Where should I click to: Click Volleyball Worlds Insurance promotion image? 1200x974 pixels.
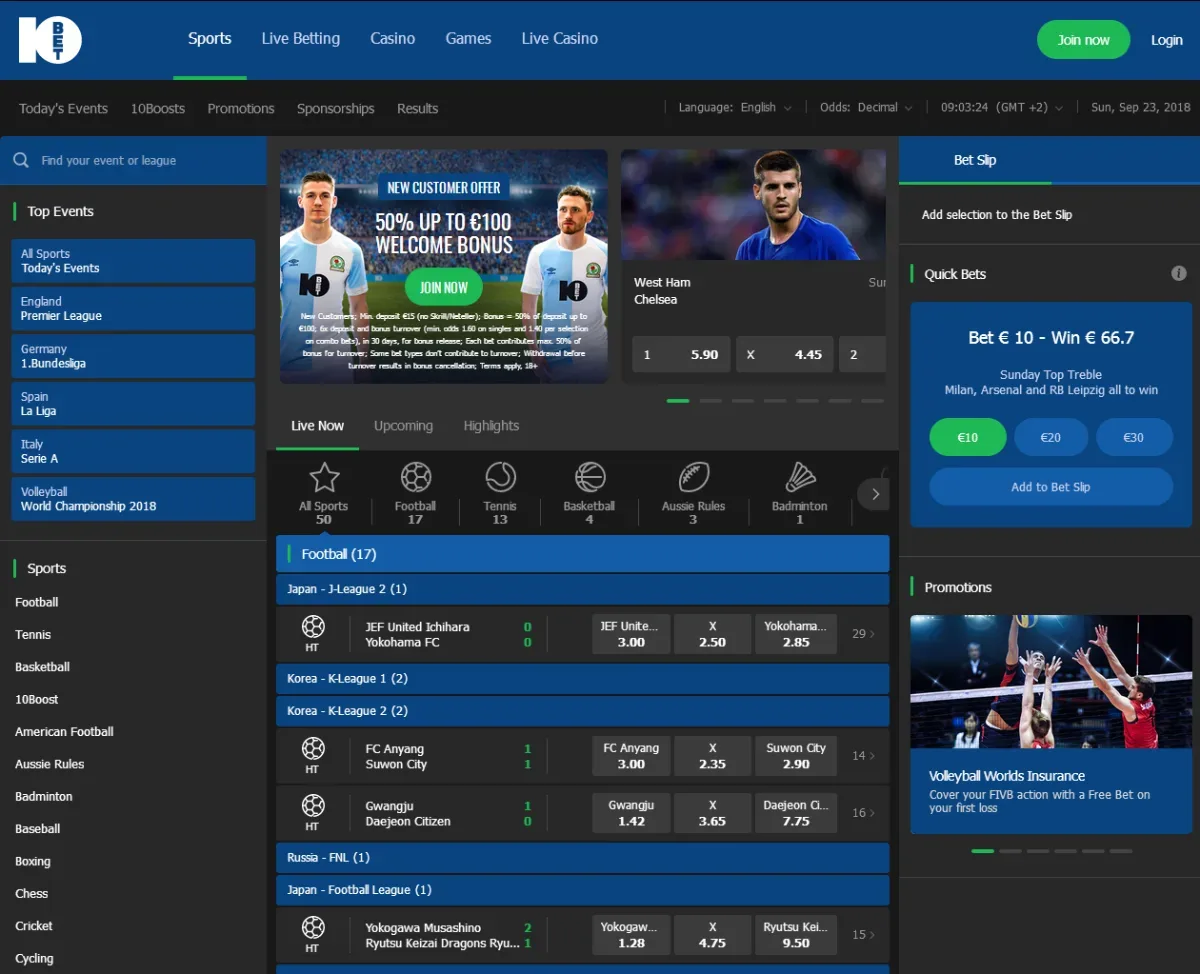coord(1051,682)
